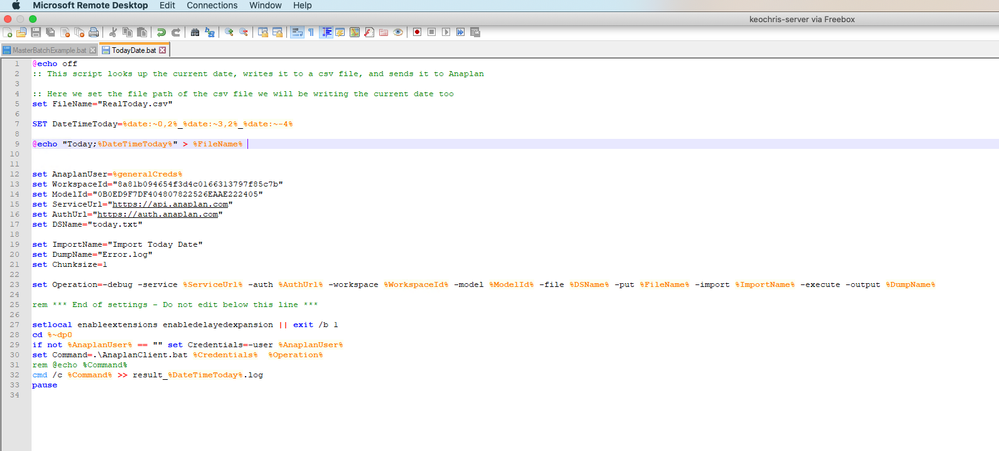Viewport: 999px width, 451px height.
Task: Click "cd %~dp0" on line 28
Action: pyautogui.click(x=52, y=334)
